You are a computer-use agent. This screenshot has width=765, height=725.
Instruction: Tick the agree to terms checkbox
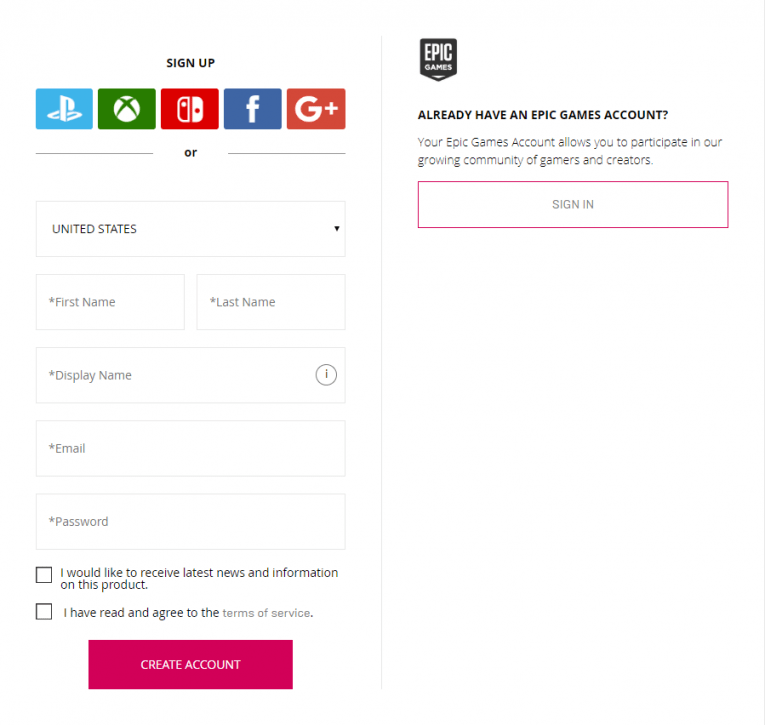tap(44, 612)
